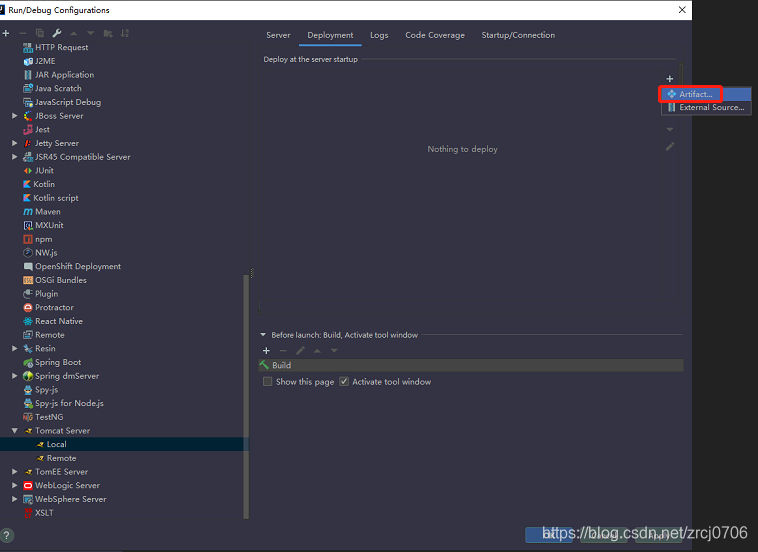Select Local under Tomcat Server
This screenshot has height=552, width=758.
(57, 444)
